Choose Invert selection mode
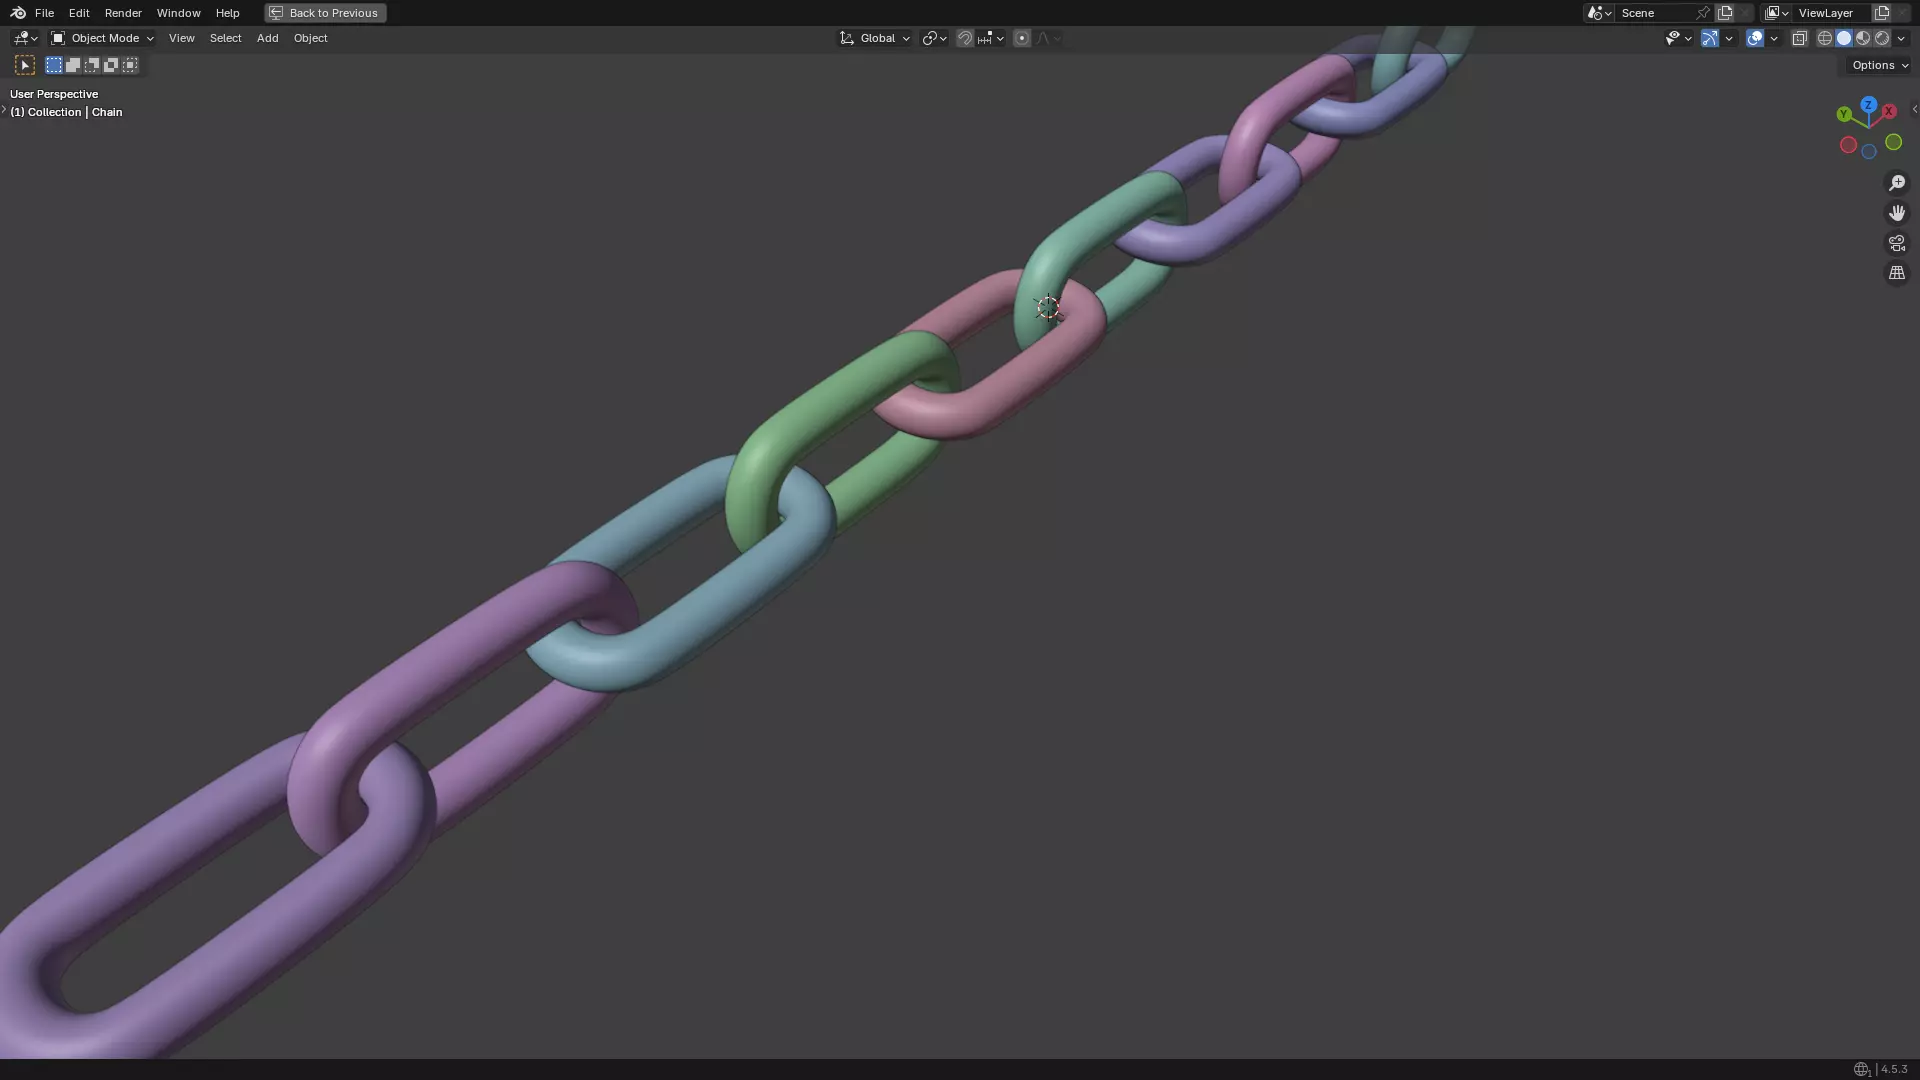 pos(111,65)
